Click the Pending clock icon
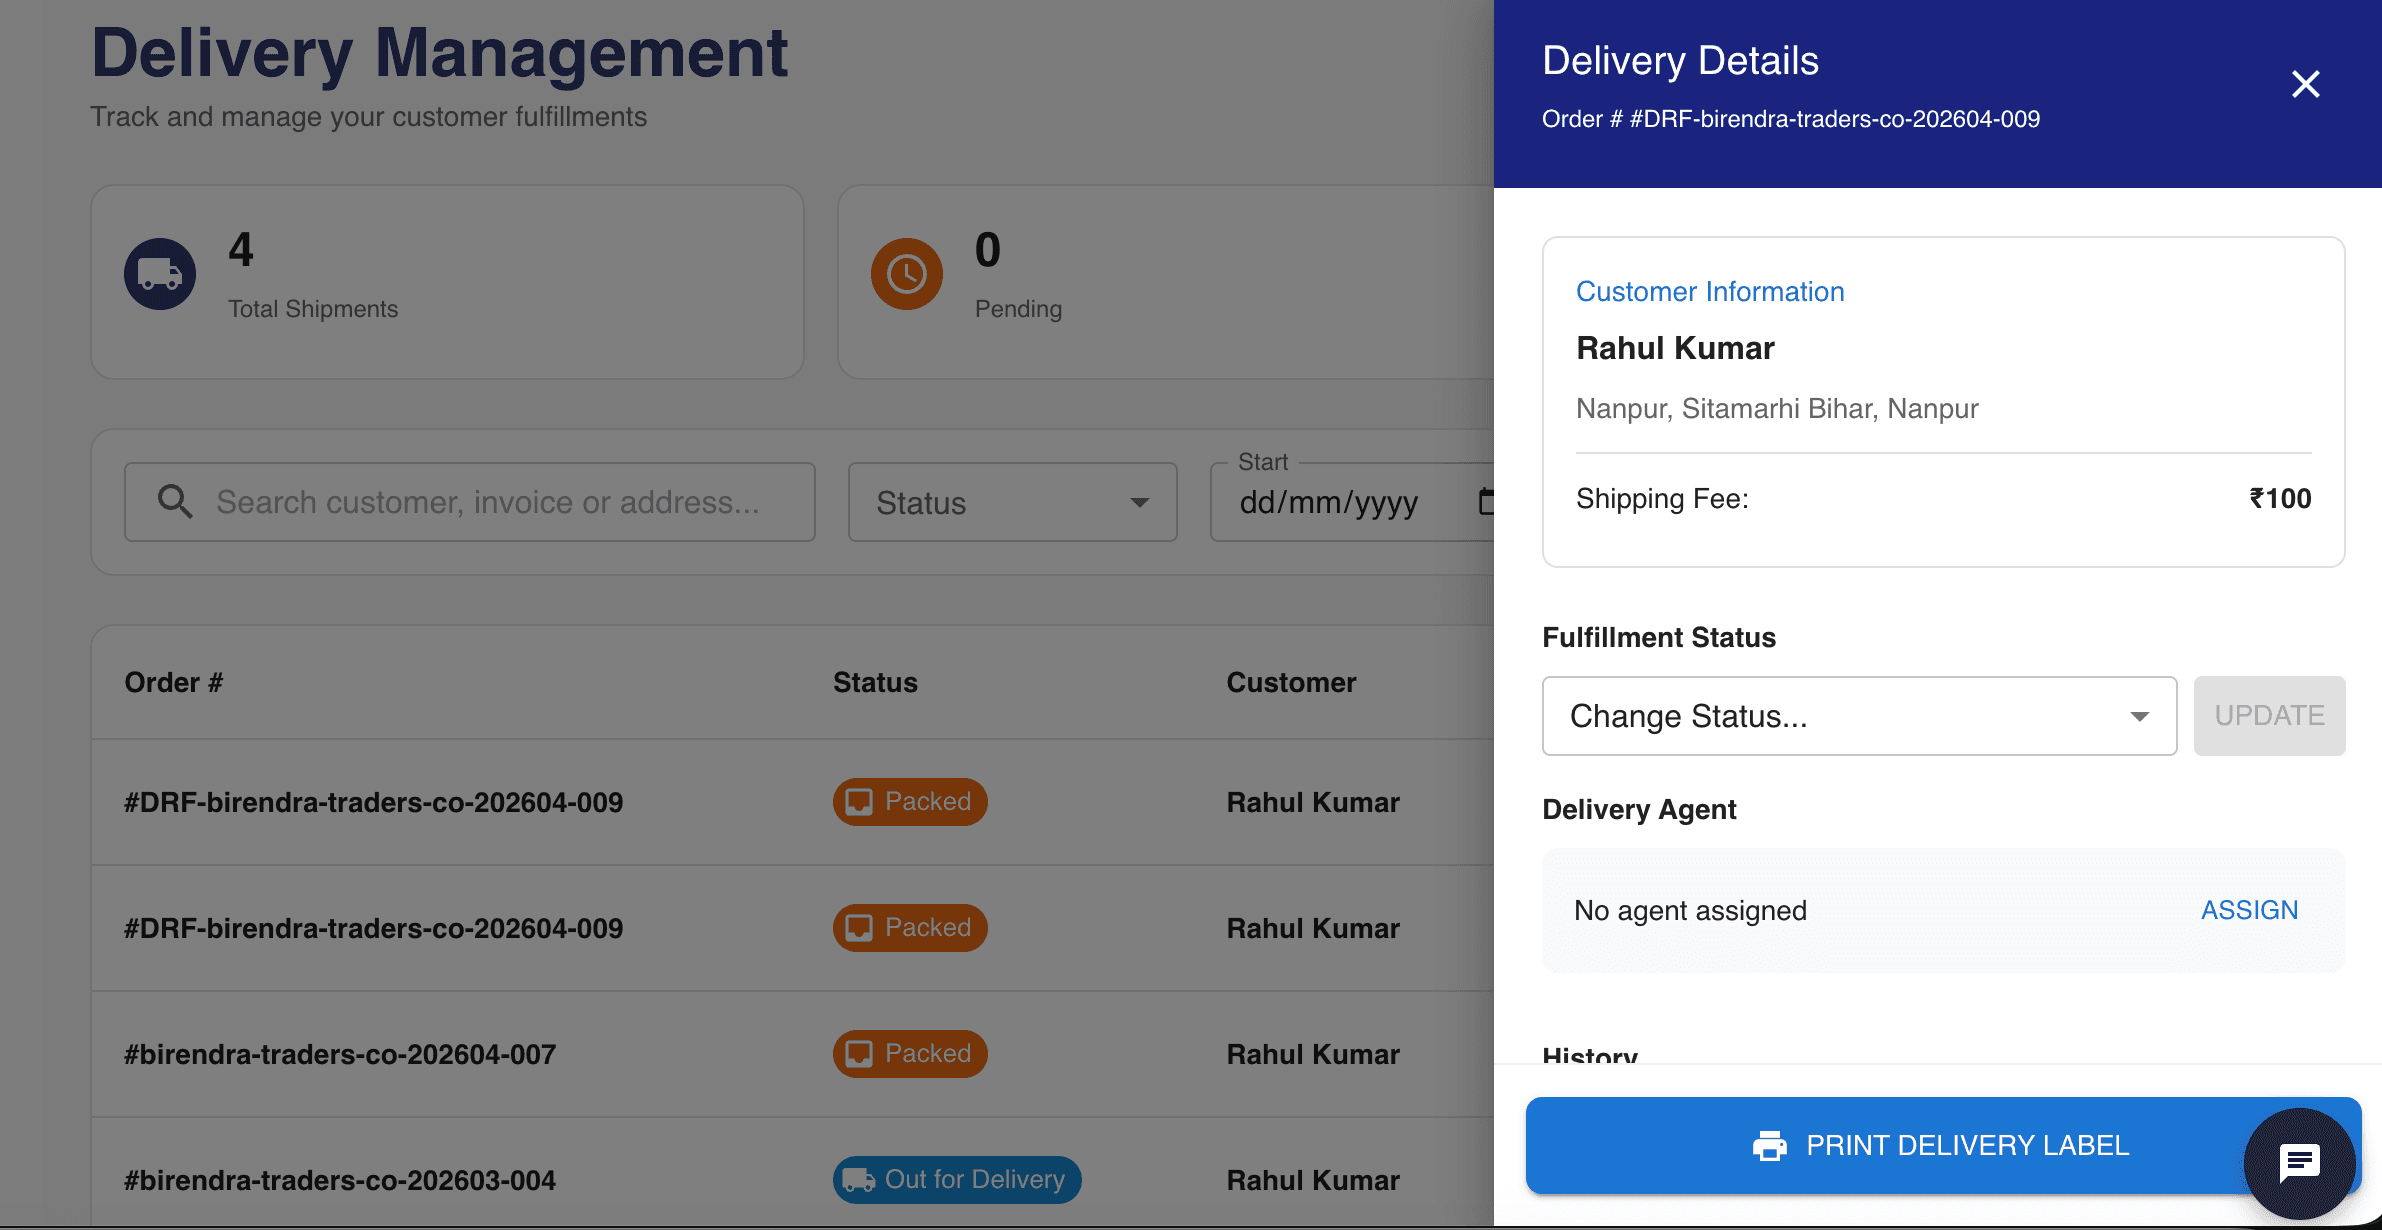The width and height of the screenshot is (2382, 1230). [x=907, y=274]
